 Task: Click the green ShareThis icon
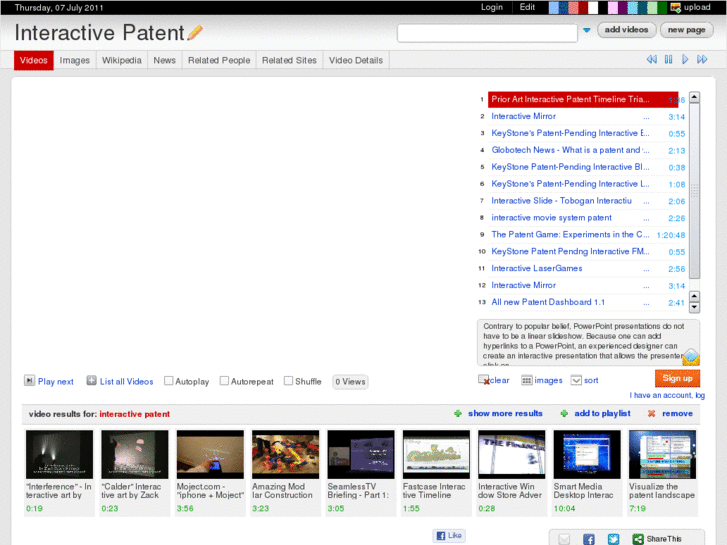coord(638,539)
